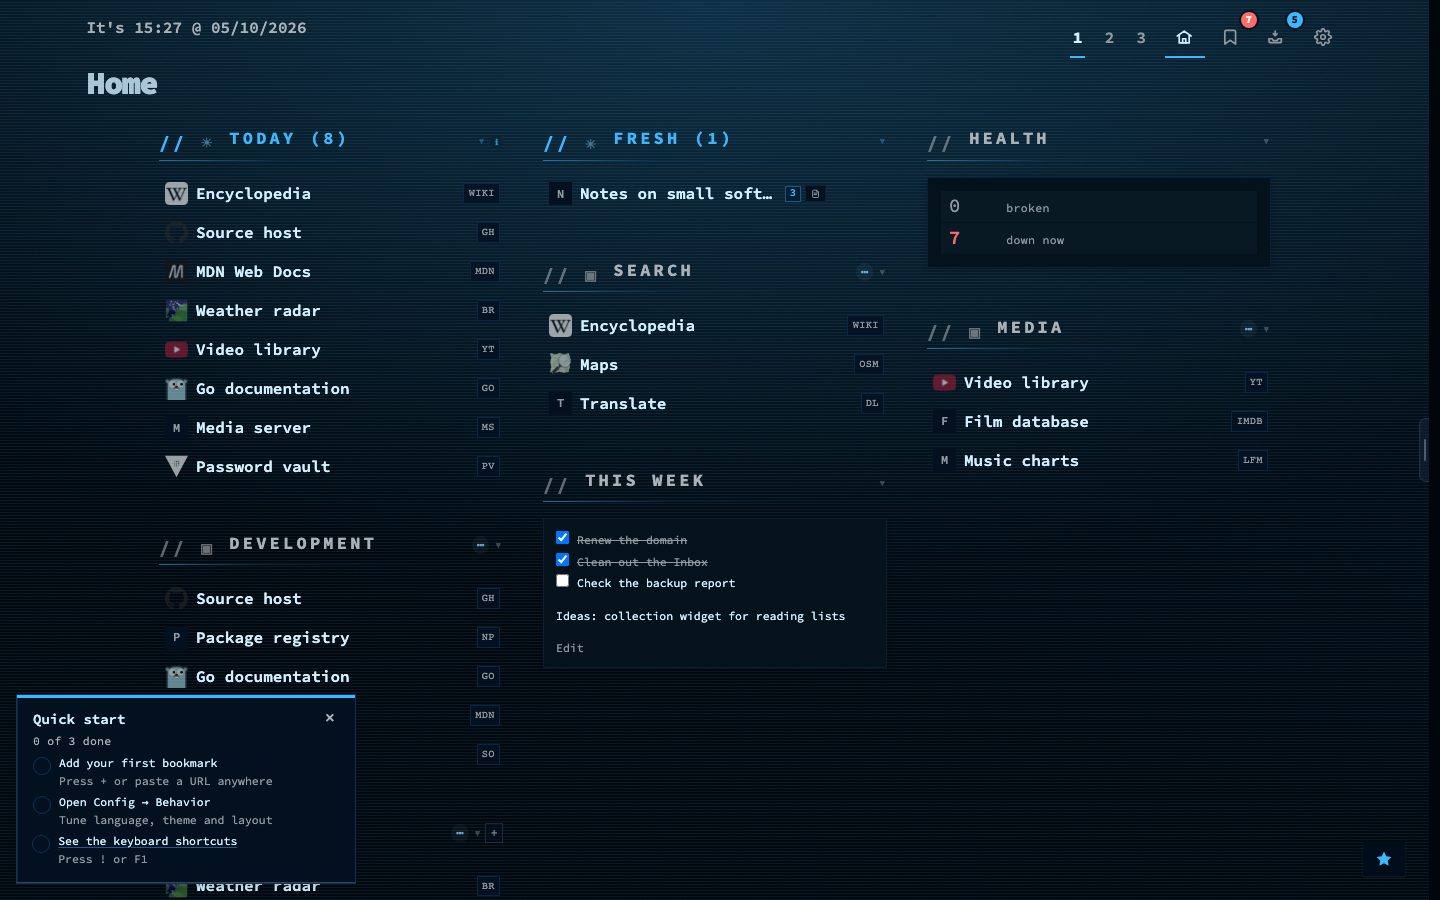1440x900 pixels.
Task: Click the 0 broken health row
Action: tap(1099, 207)
